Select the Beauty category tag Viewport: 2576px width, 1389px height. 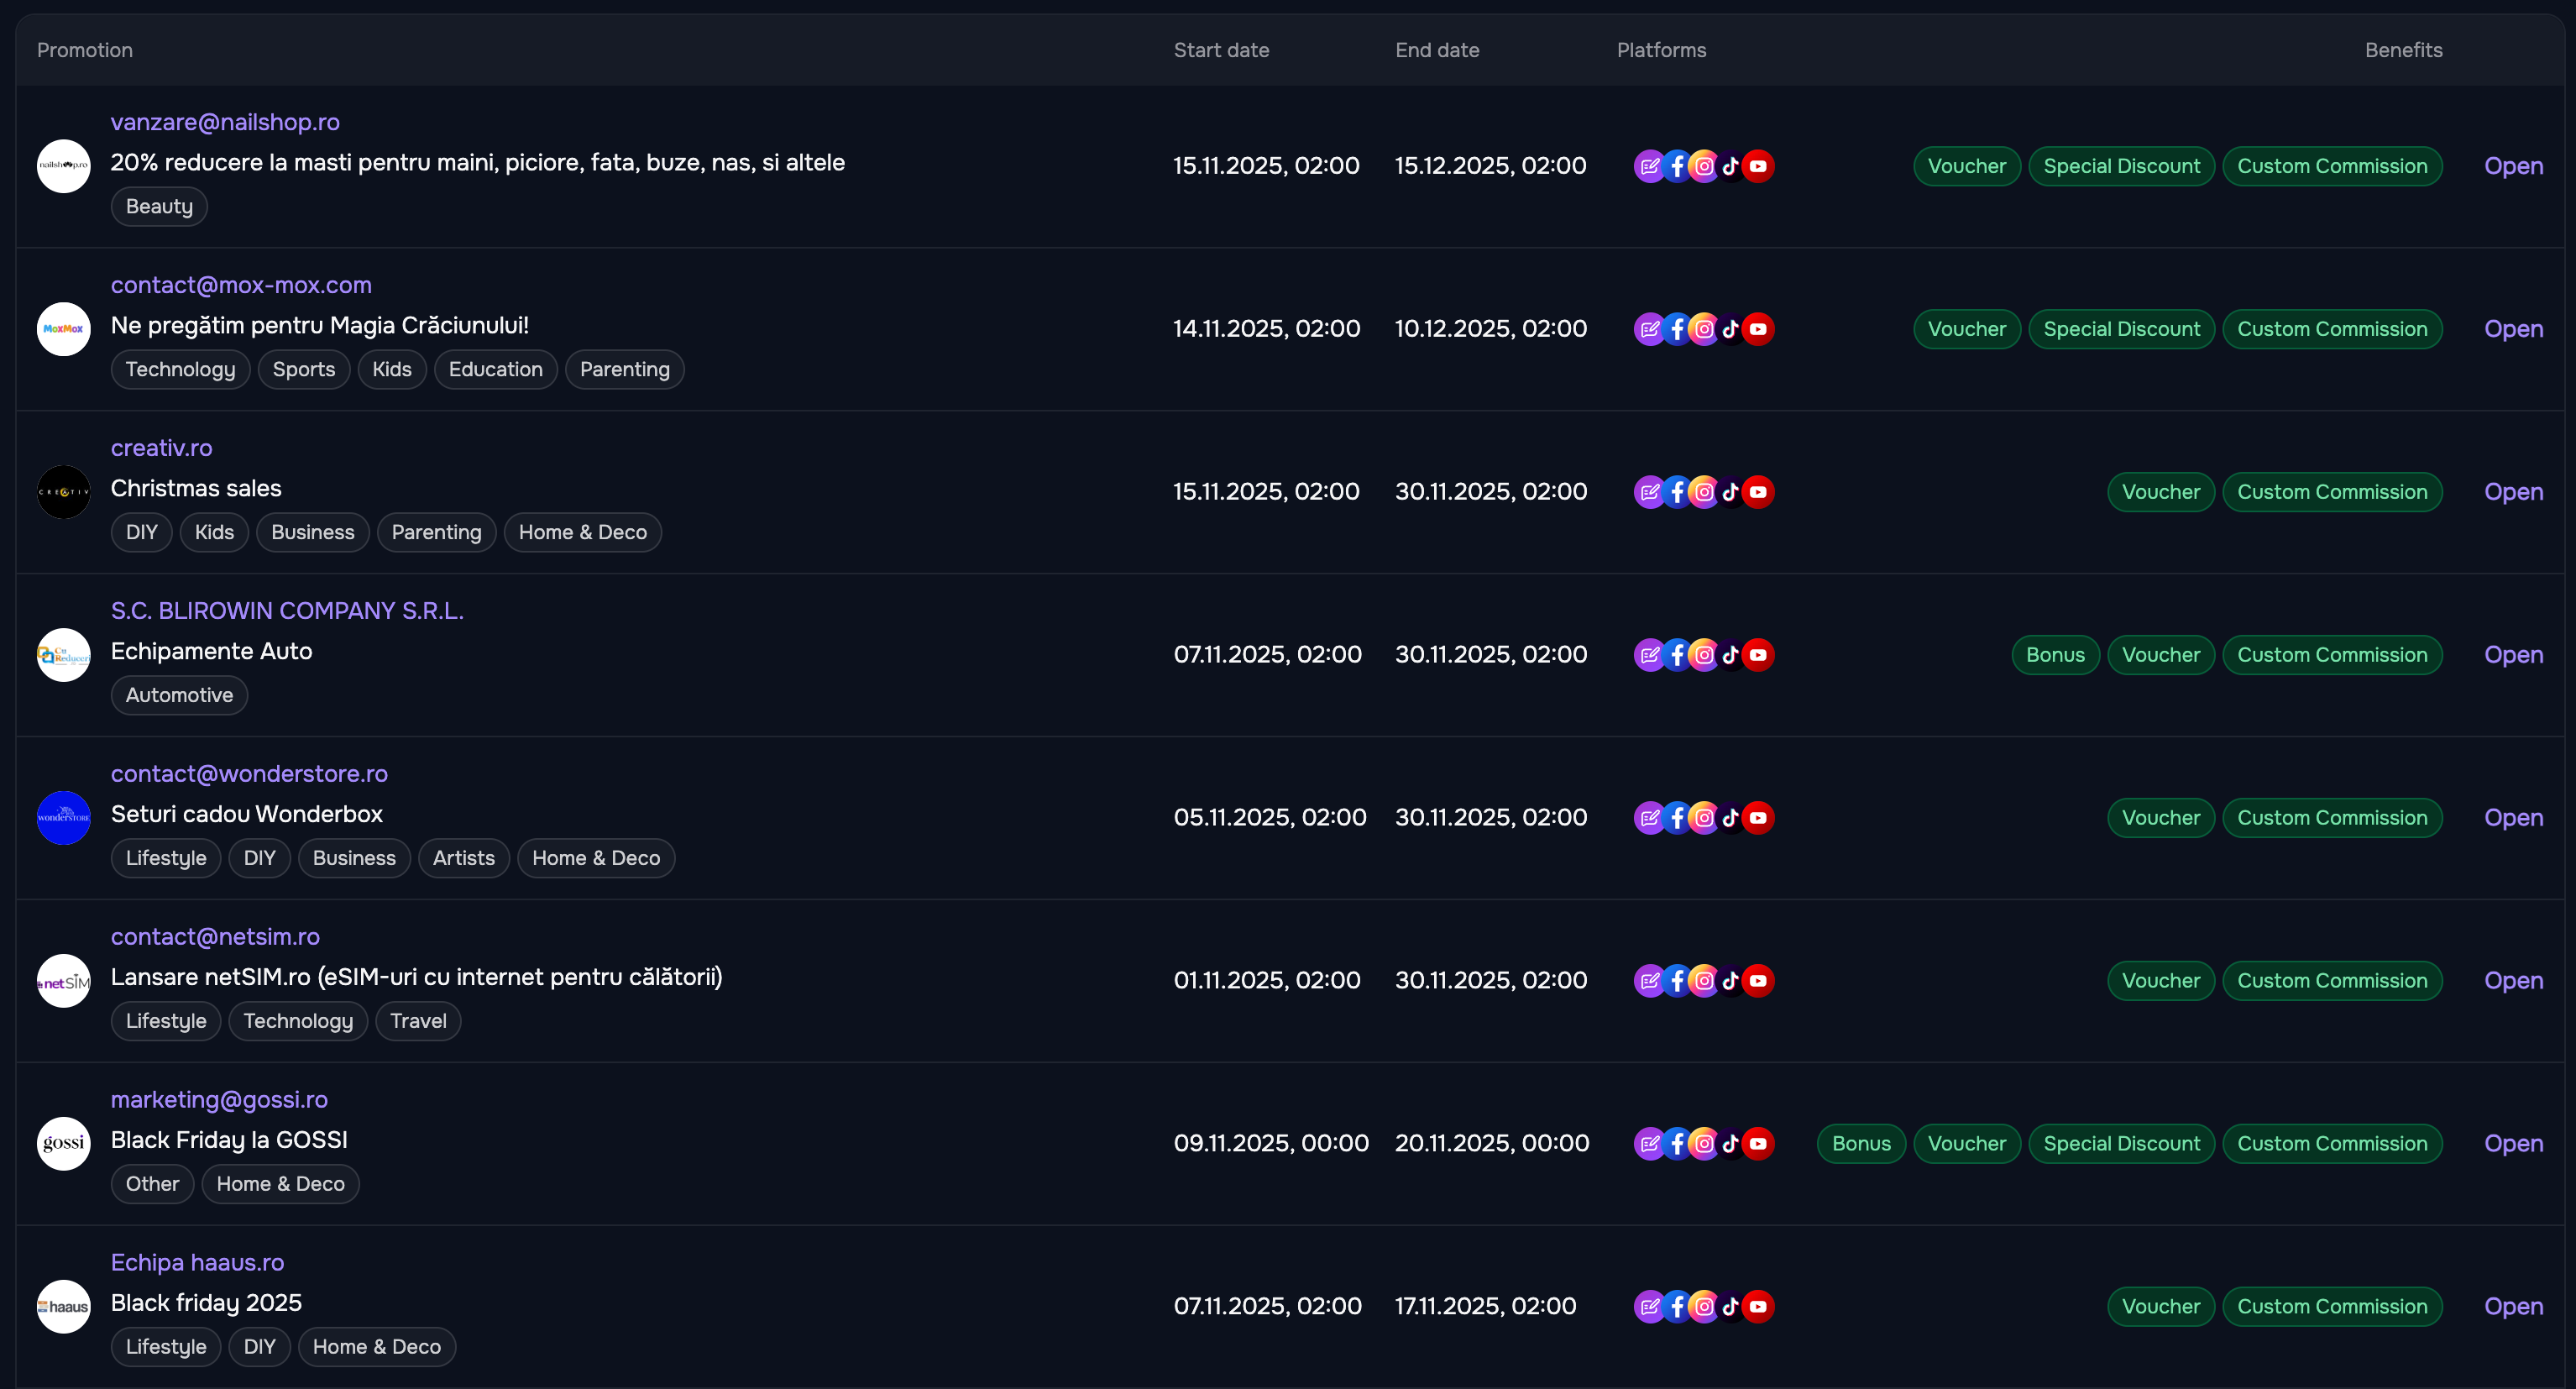click(x=159, y=207)
